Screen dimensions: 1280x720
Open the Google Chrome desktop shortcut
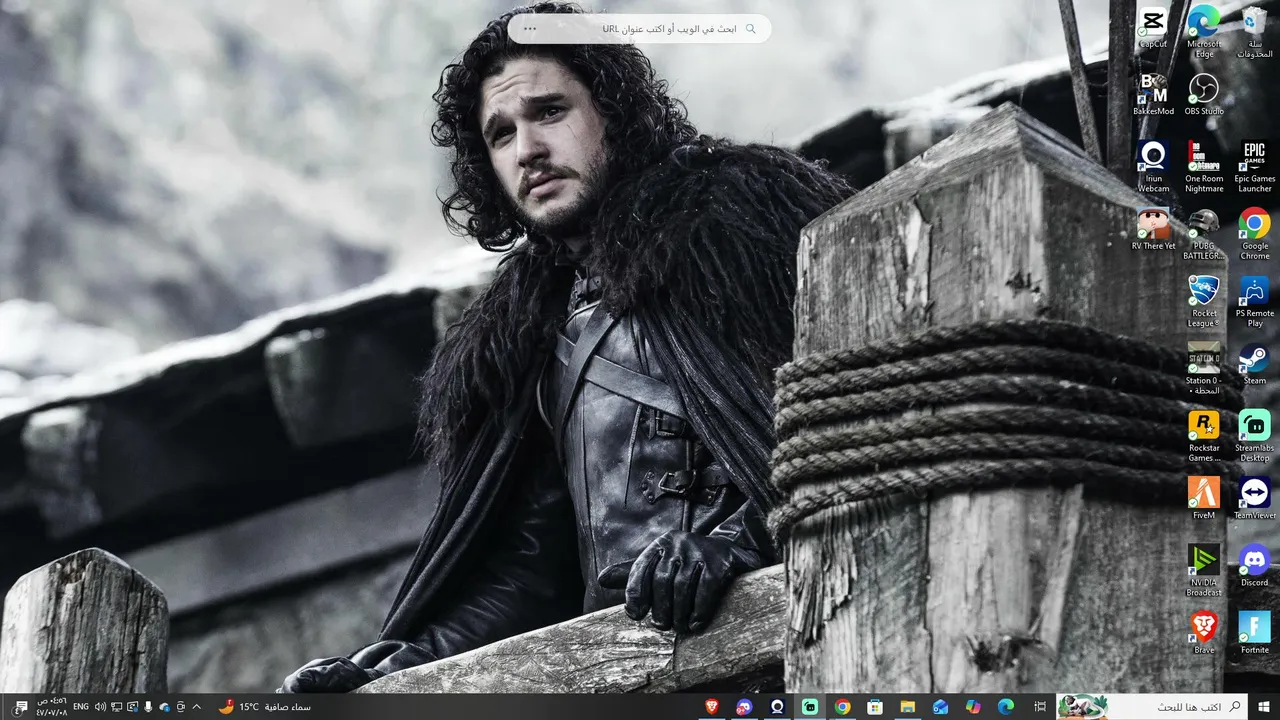click(x=1255, y=235)
